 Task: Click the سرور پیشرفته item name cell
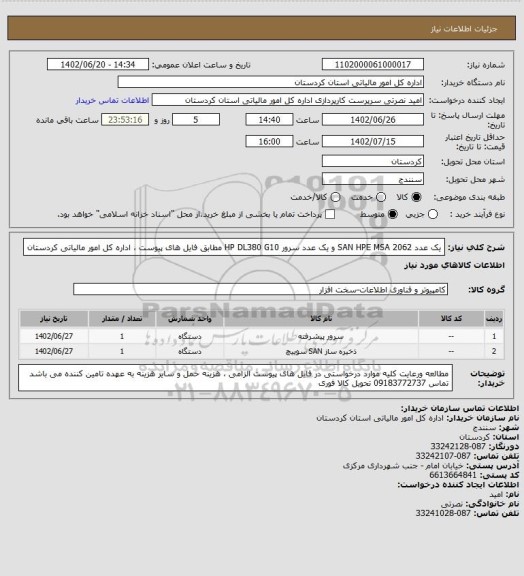(x=321, y=336)
